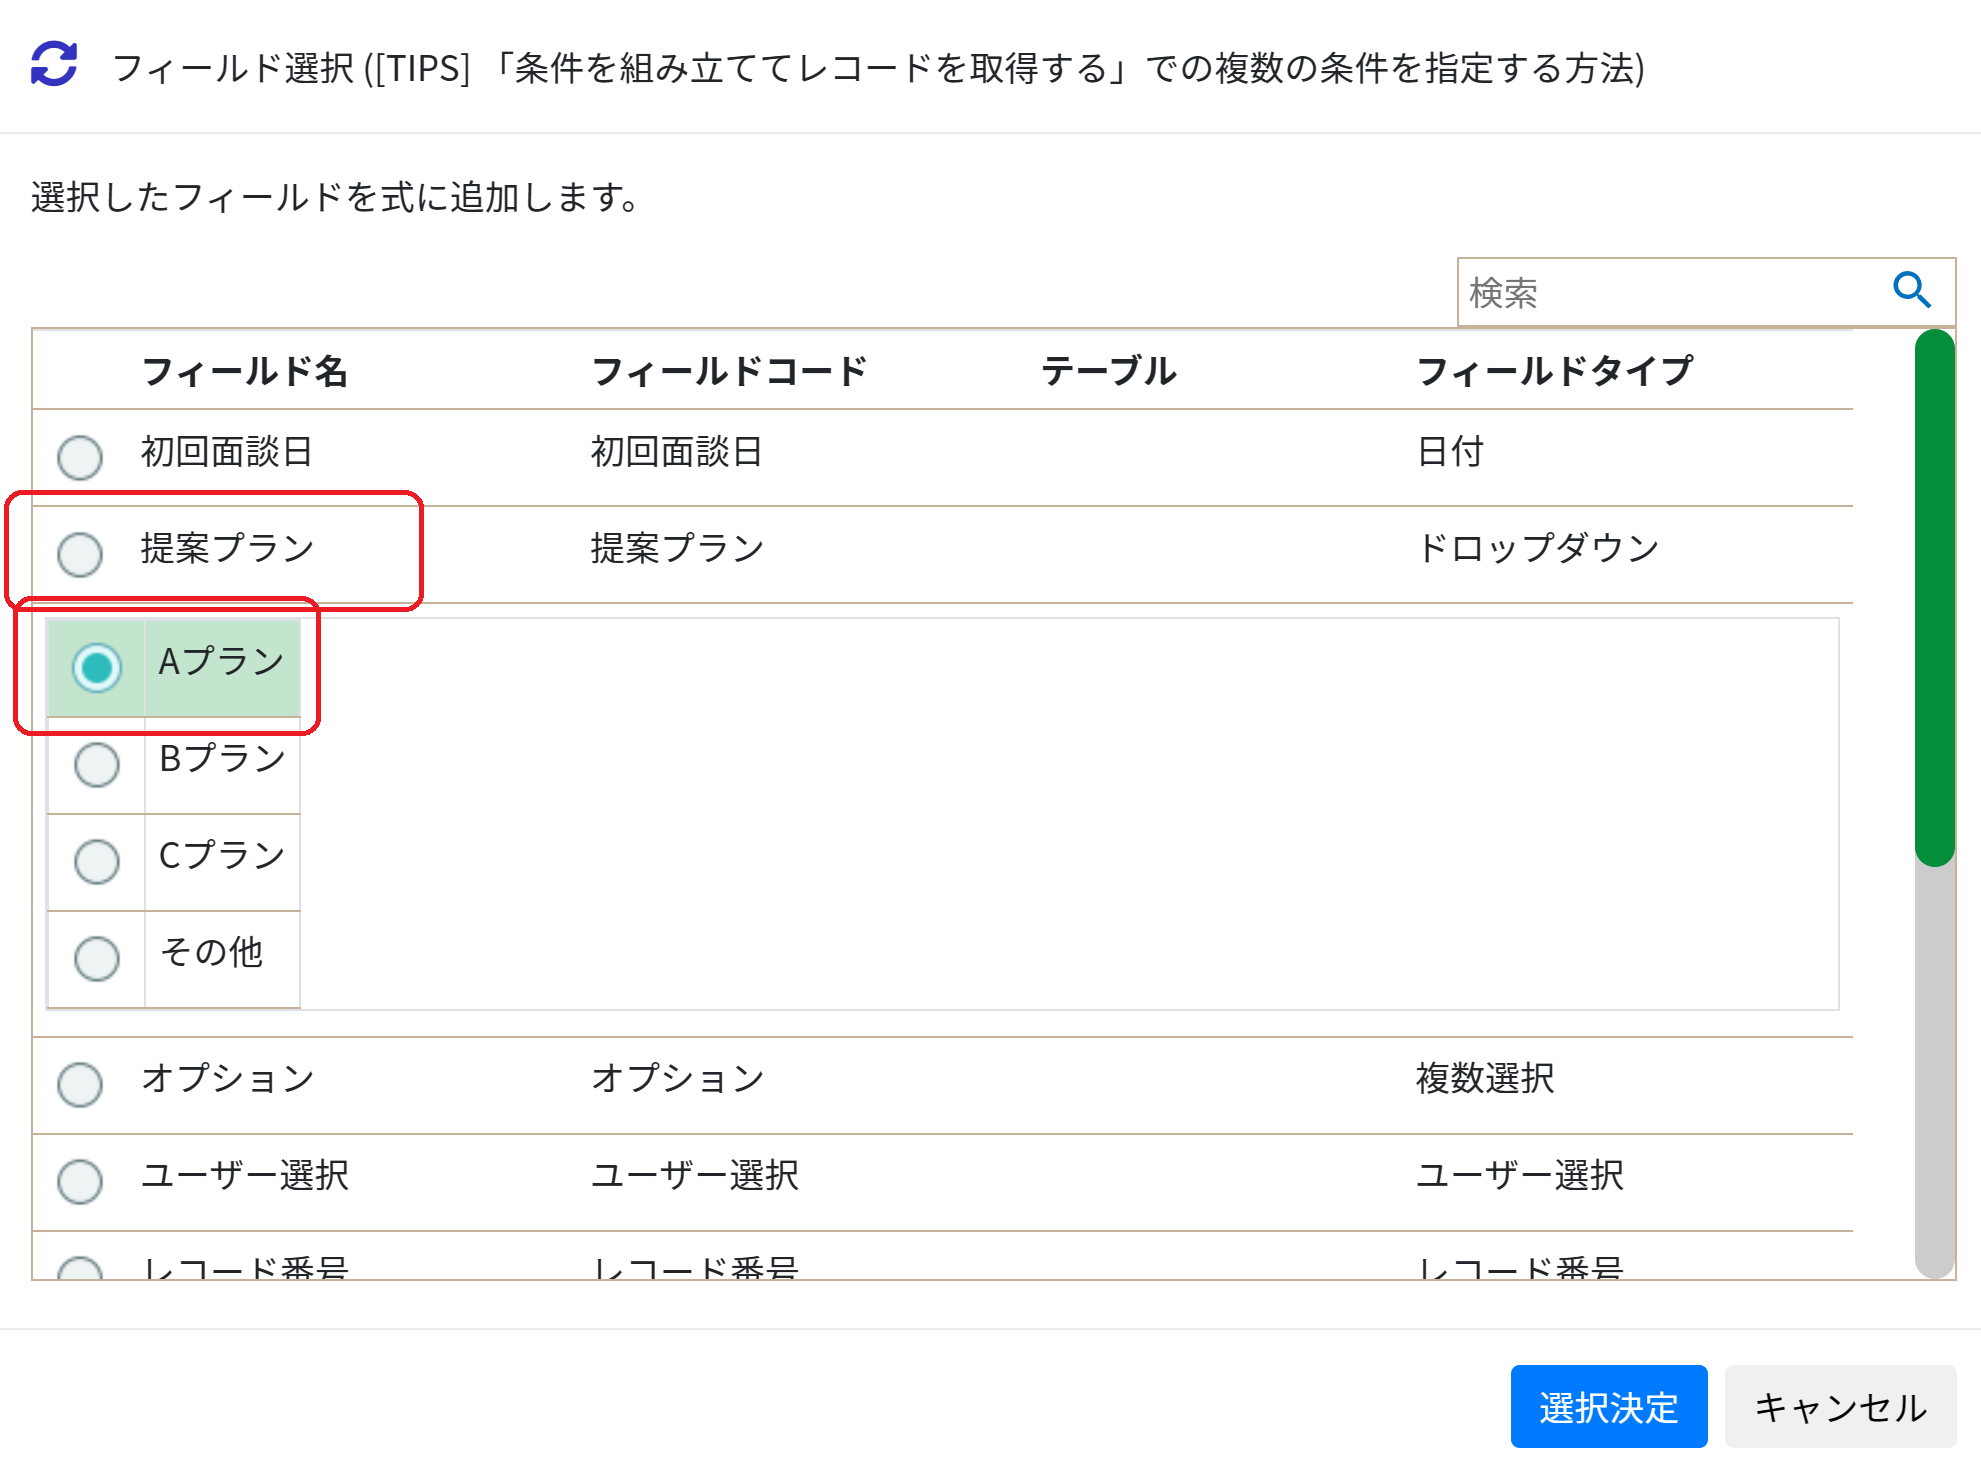Image resolution: width=1981 pixels, height=1476 pixels.
Task: Choose the Bプラン radio option
Action: pyautogui.click(x=97, y=764)
